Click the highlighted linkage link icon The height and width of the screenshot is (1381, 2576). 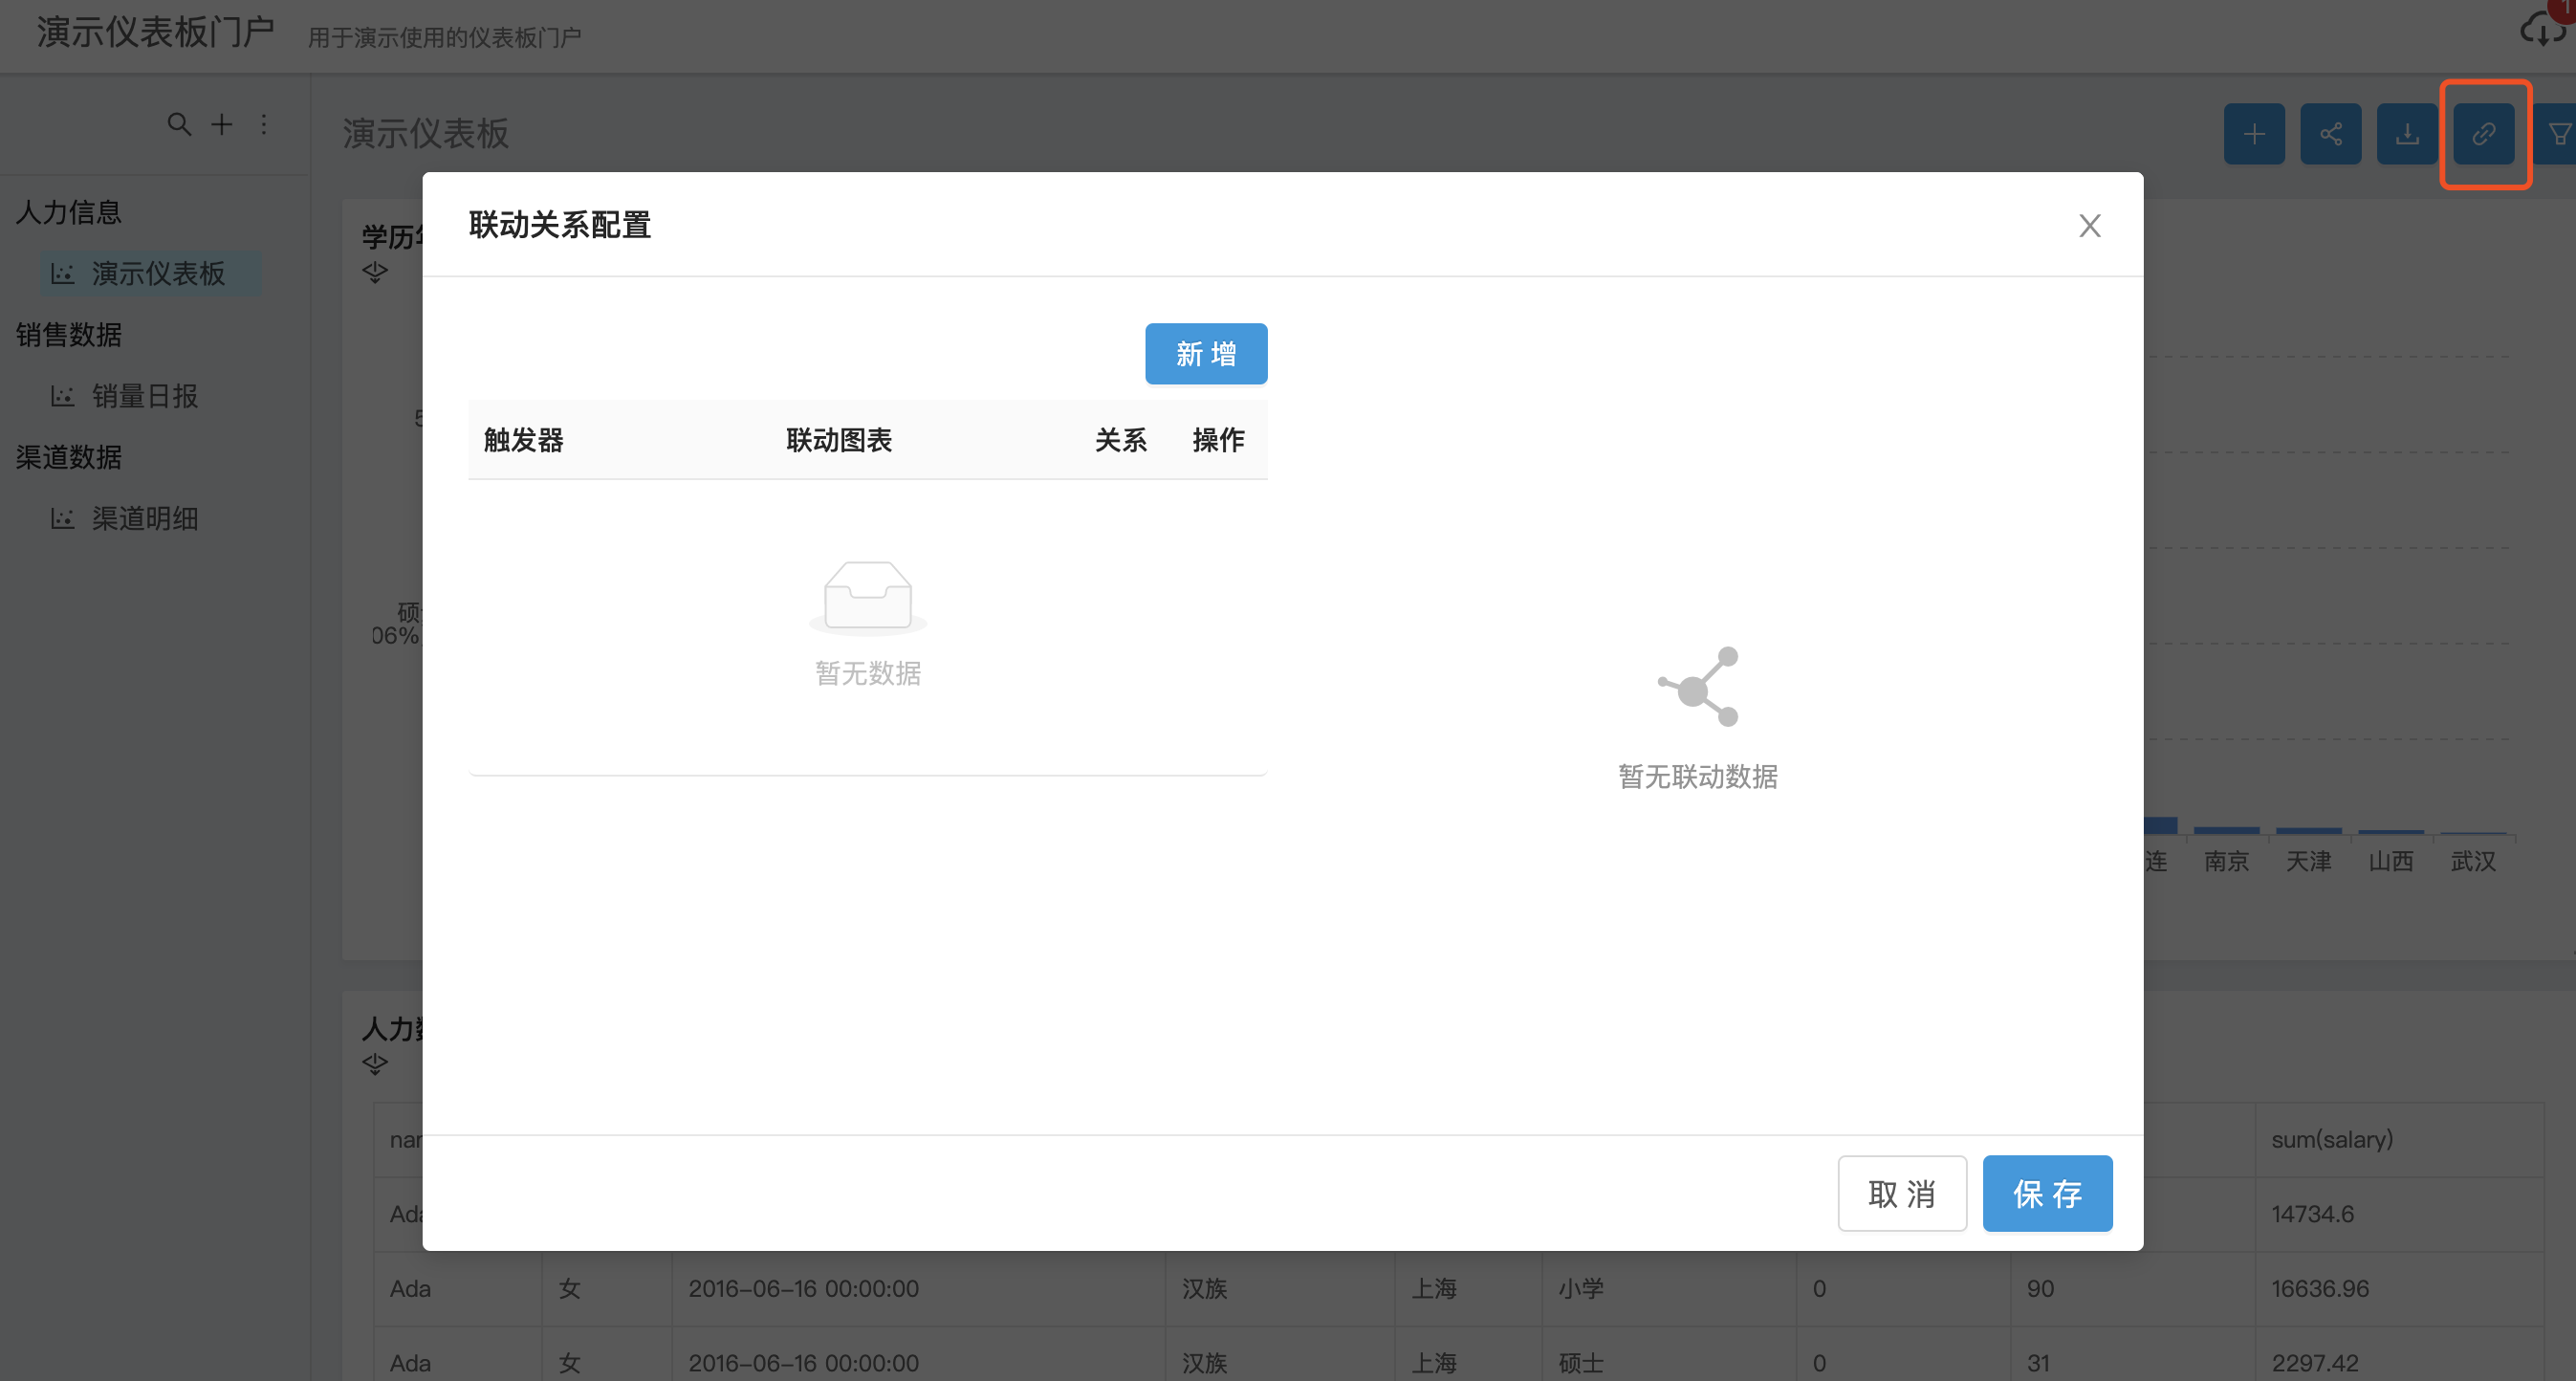(2483, 134)
